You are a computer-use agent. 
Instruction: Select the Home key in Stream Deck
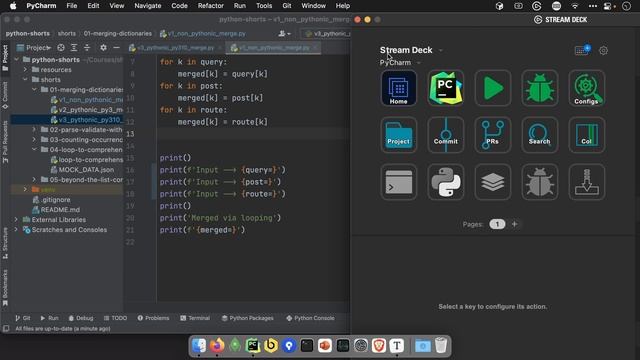398,88
